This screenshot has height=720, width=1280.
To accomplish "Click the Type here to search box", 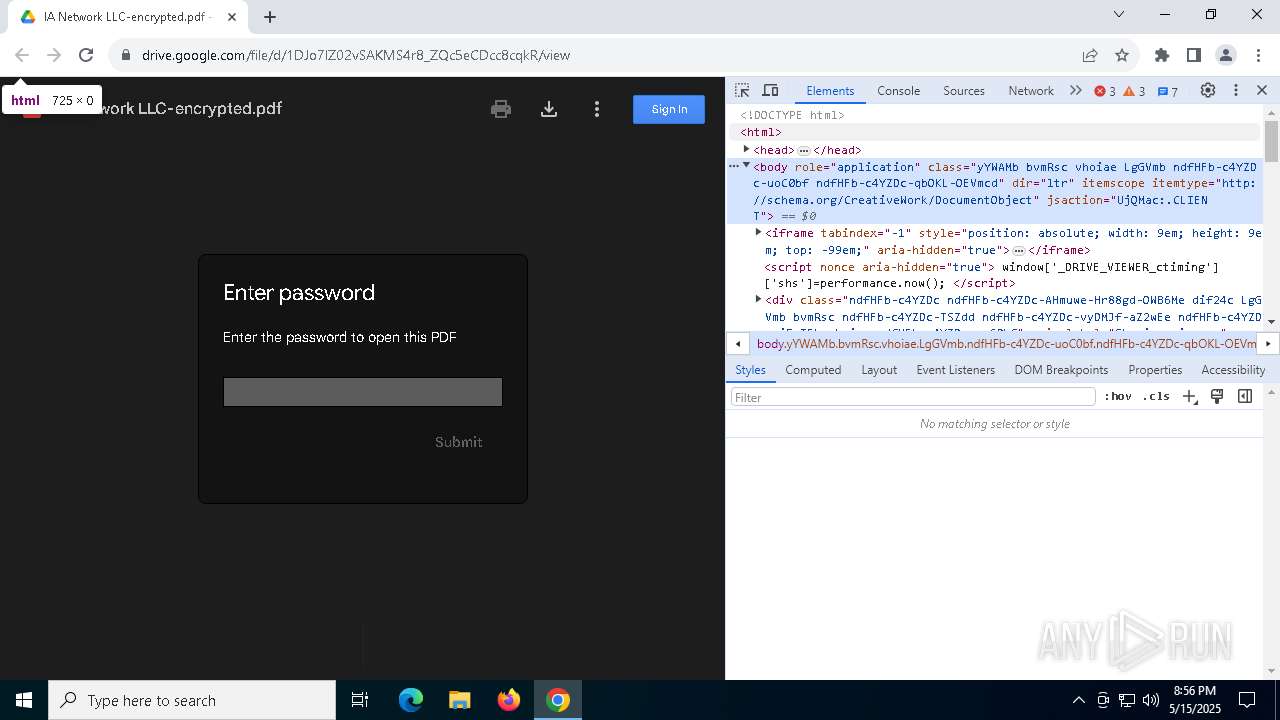I will pyautogui.click(x=192, y=700).
